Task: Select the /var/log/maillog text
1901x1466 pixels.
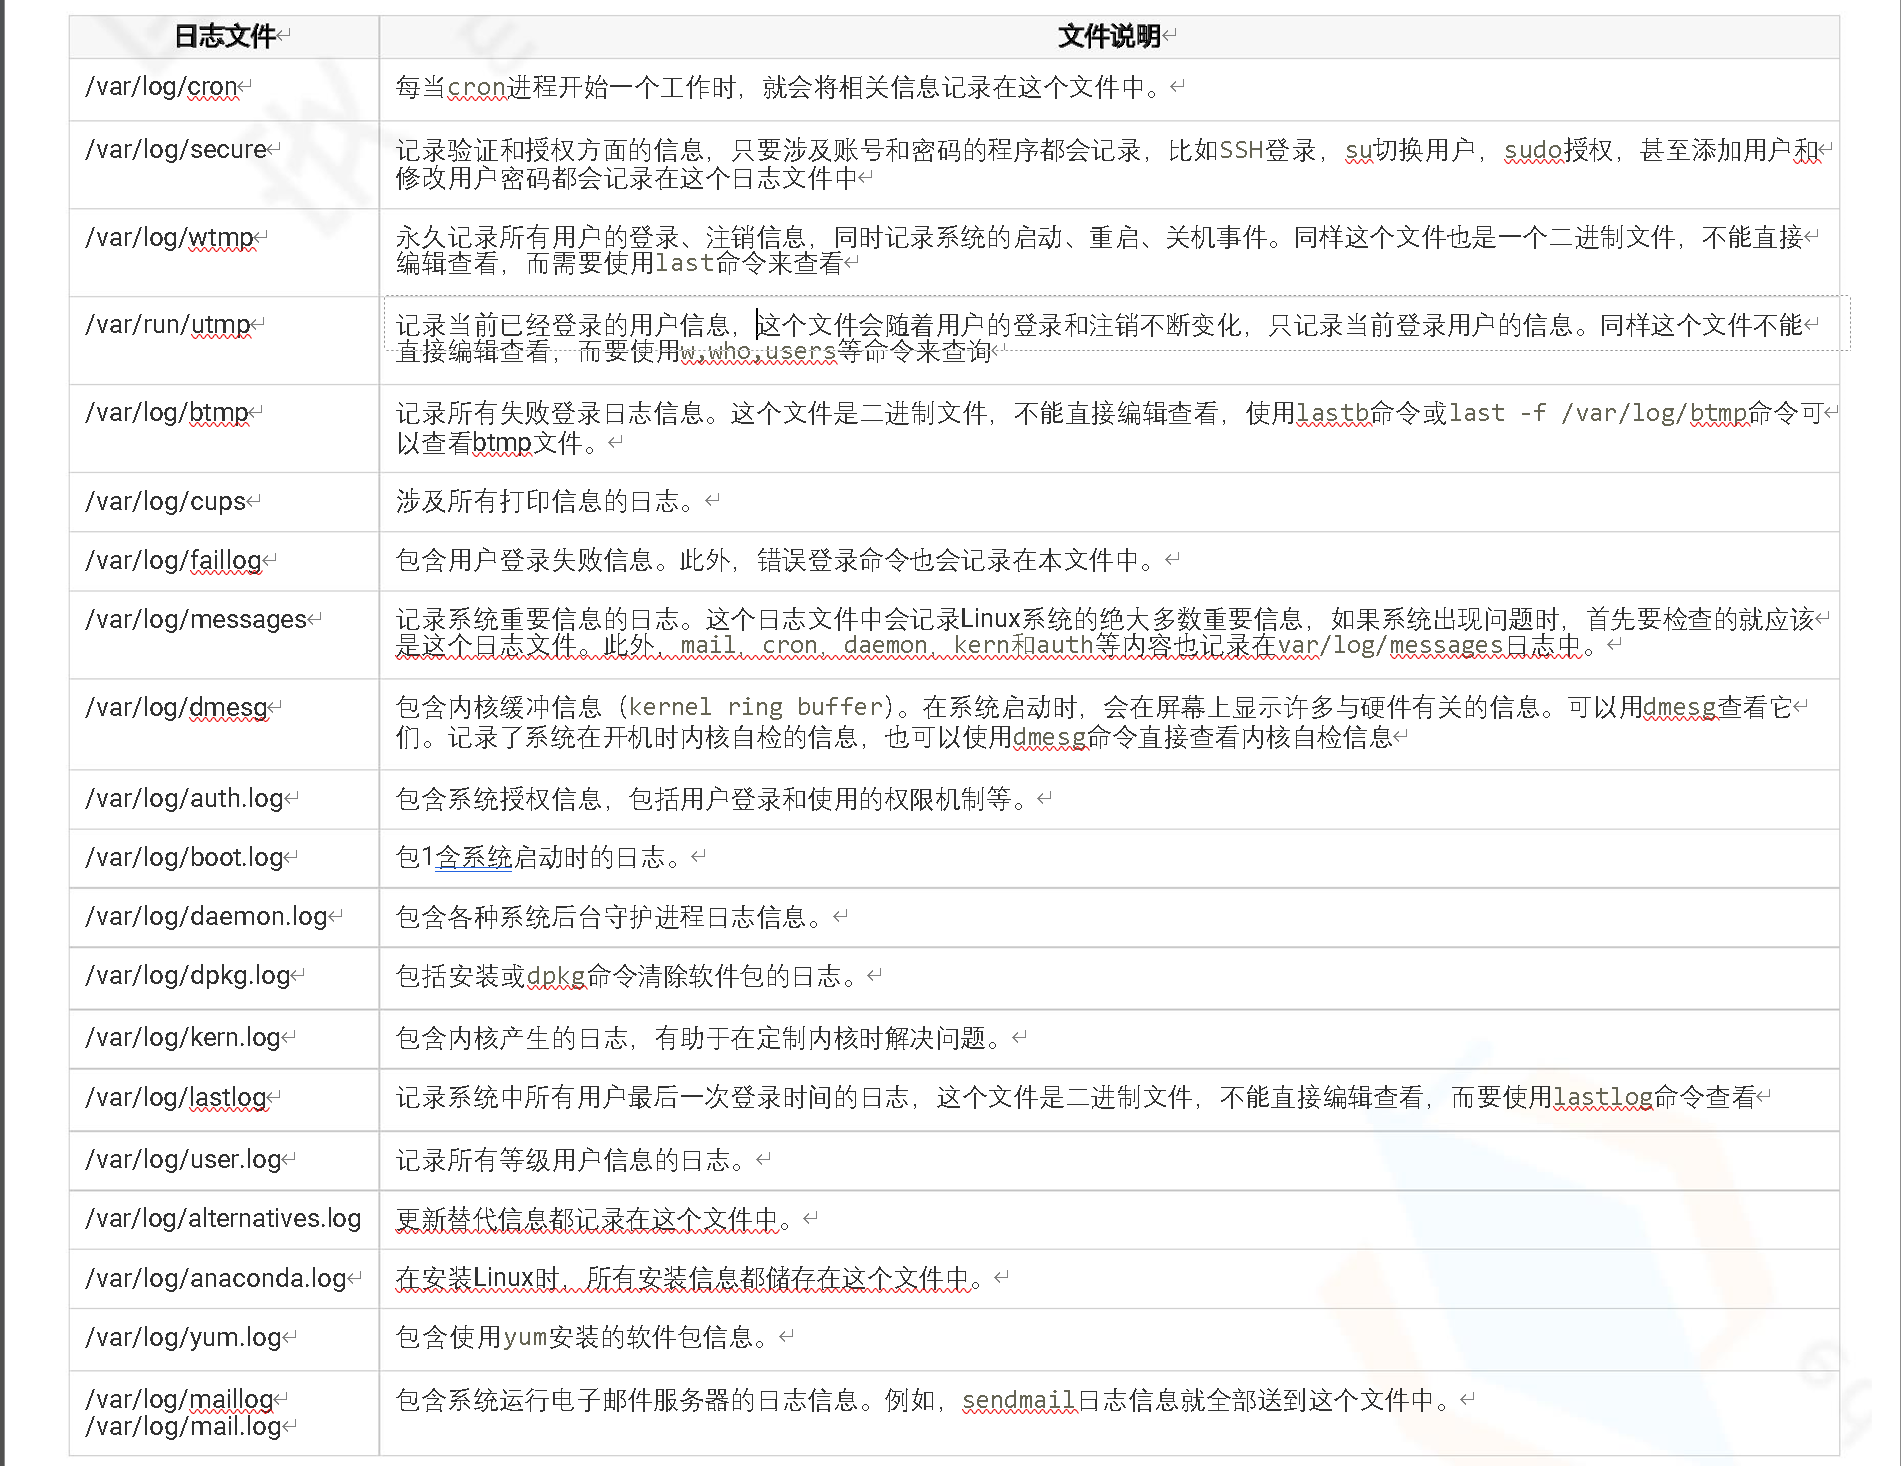Action: coord(179,1399)
